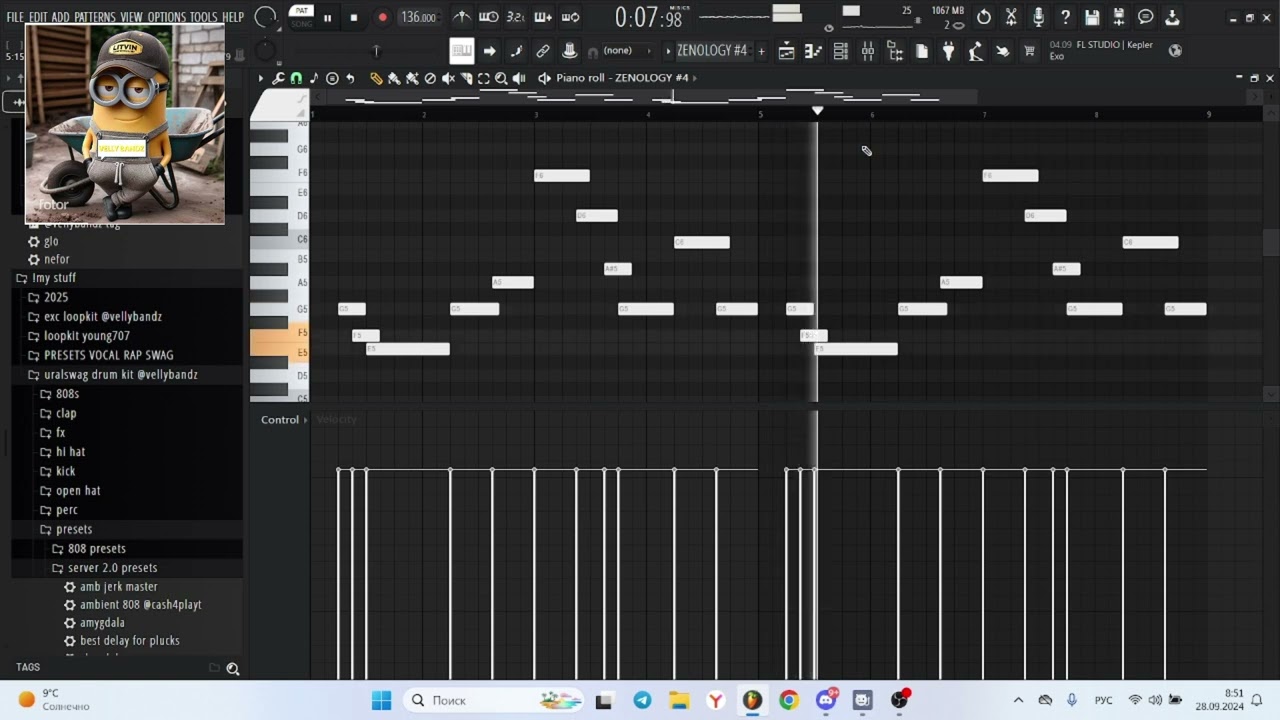Select the Delete tool in piano roll

(430, 78)
